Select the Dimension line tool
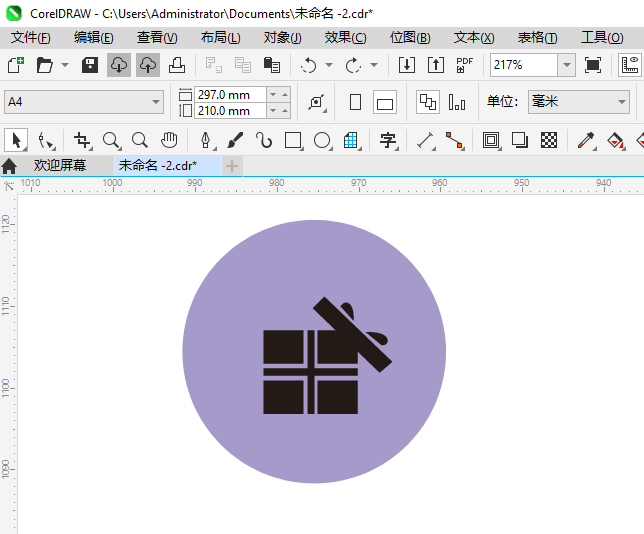Screen dimensions: 644x534 coord(426,140)
